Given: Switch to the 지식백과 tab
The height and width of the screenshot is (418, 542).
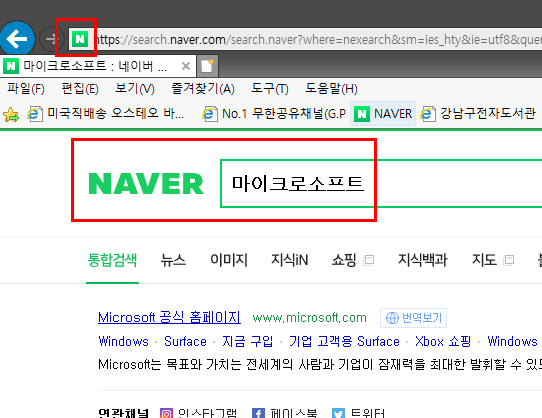Looking at the screenshot, I should tap(423, 260).
